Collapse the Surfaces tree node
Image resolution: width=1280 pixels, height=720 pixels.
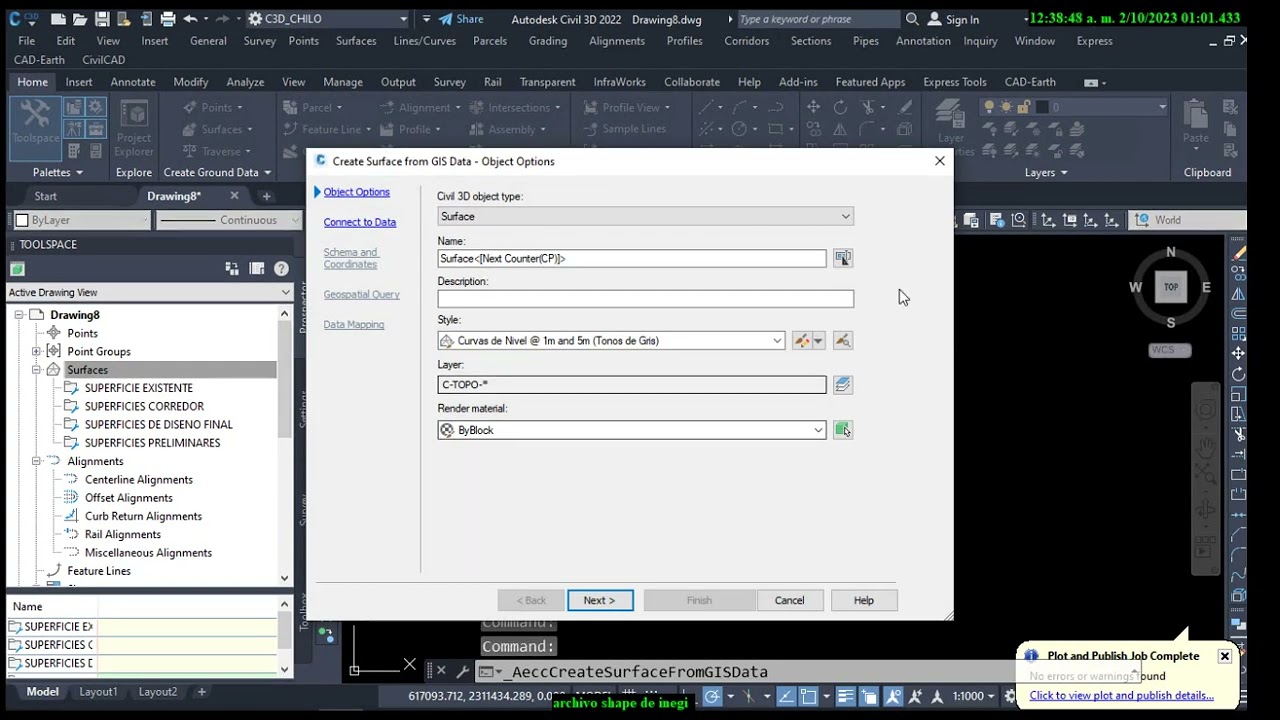[x=37, y=370]
